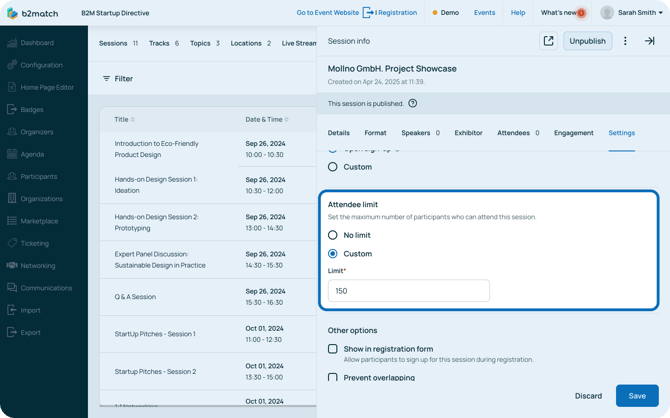Screen dimensions: 670x418
Task: Open the Exhibitor tab
Action: click(468, 133)
